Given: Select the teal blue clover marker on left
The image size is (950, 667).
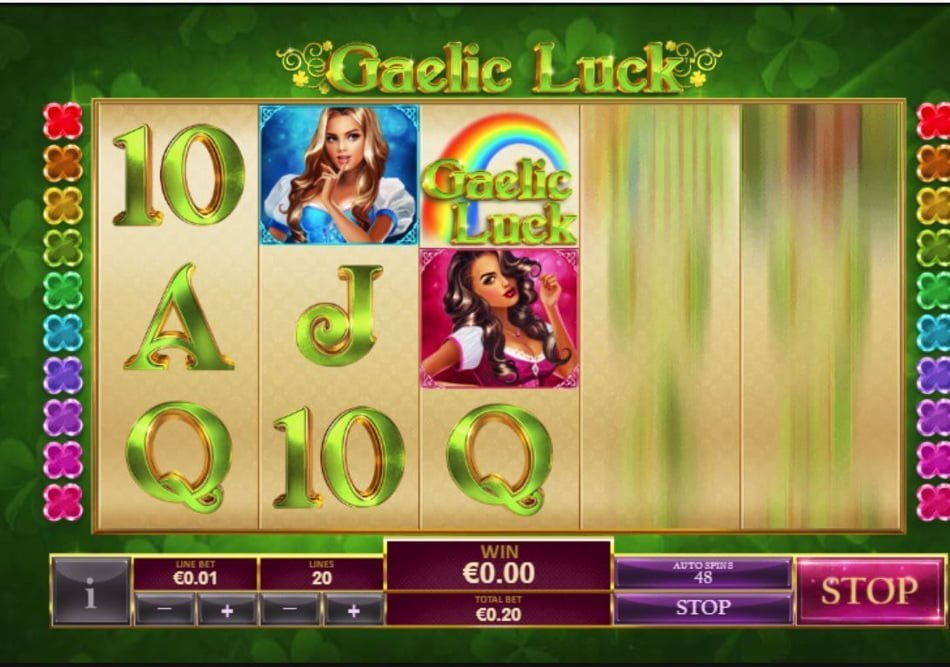Looking at the screenshot, I should pyautogui.click(x=63, y=333).
